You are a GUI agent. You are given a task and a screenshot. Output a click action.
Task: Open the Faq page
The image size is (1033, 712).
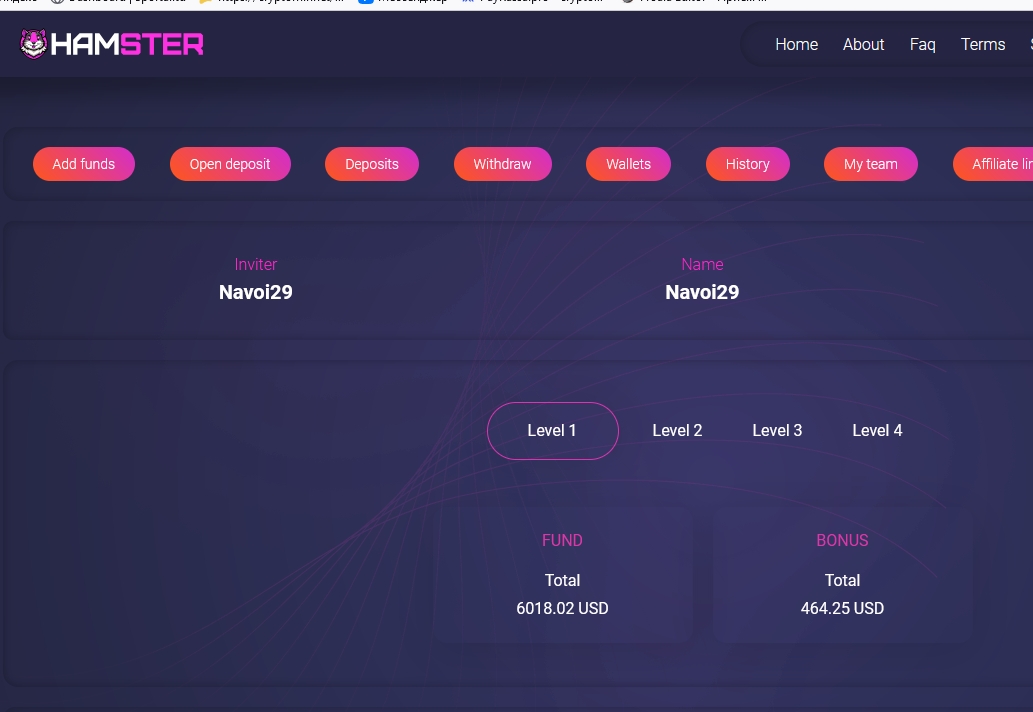[922, 44]
